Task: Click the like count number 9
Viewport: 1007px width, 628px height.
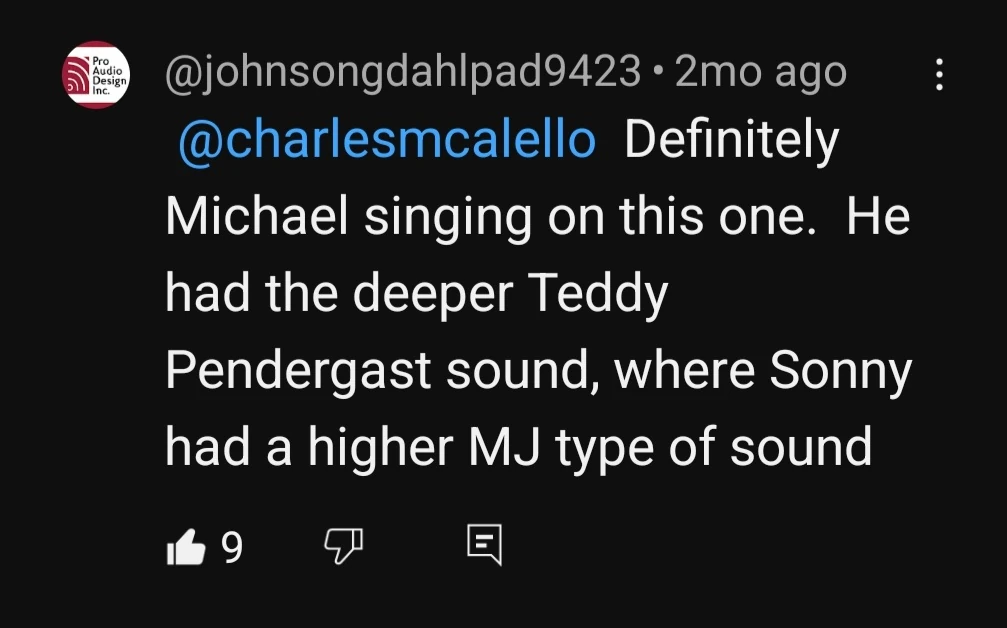Action: (x=231, y=547)
